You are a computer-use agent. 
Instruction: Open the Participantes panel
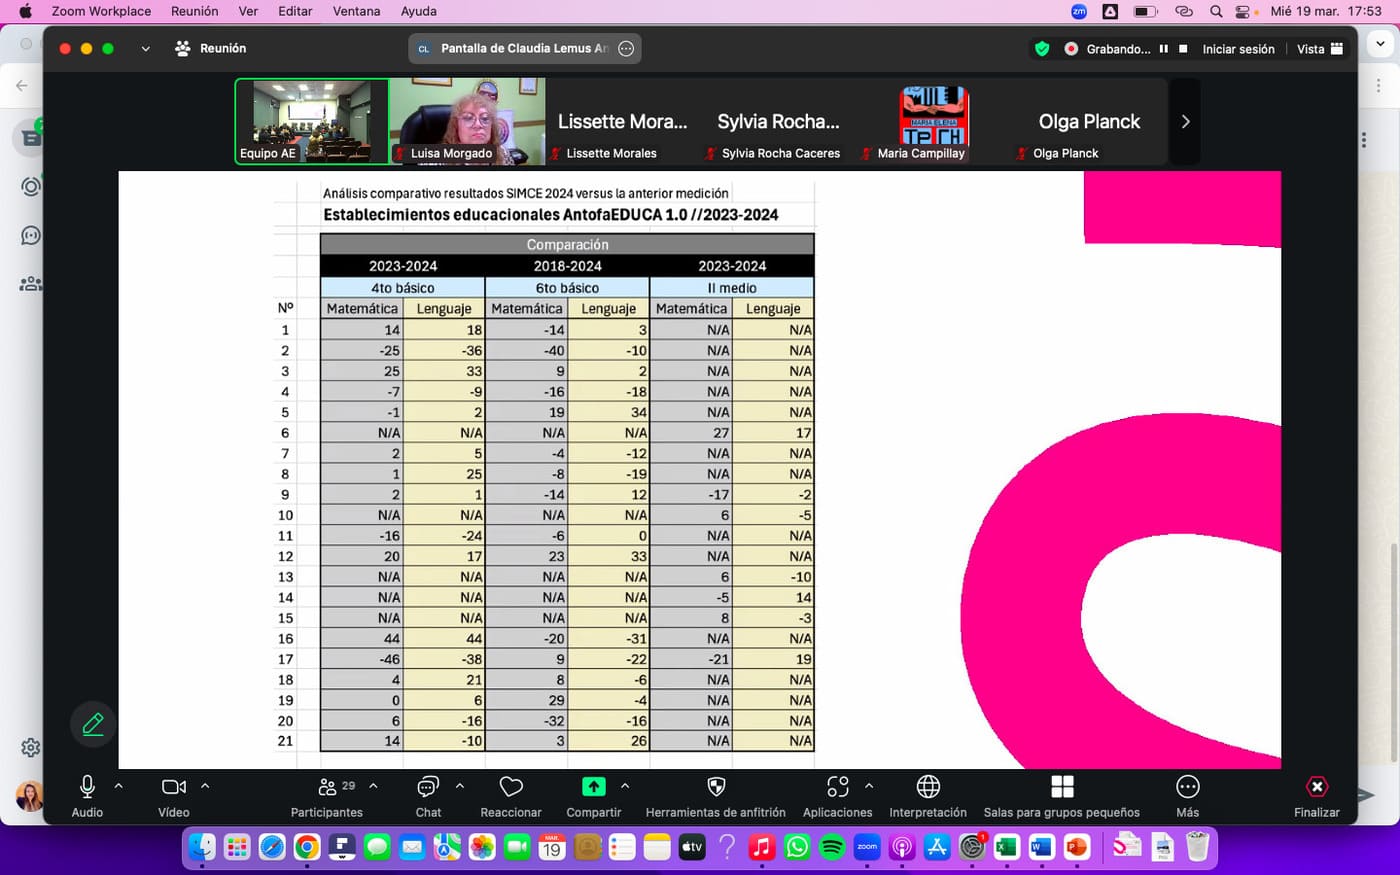pyautogui.click(x=327, y=796)
